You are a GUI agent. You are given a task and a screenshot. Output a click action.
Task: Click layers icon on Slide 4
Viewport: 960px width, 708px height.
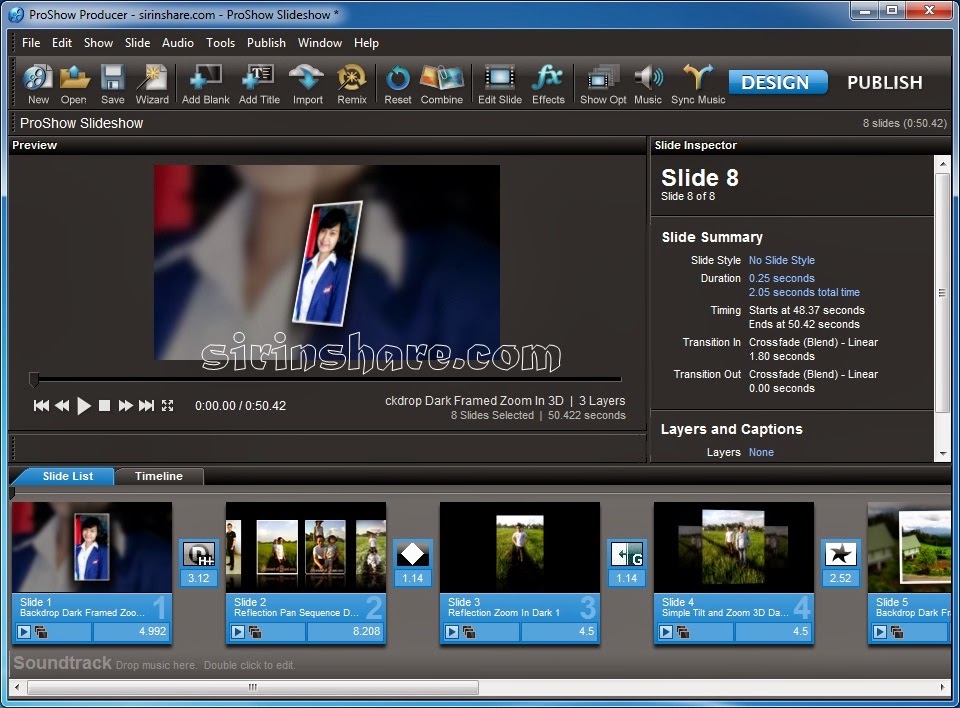coord(683,631)
